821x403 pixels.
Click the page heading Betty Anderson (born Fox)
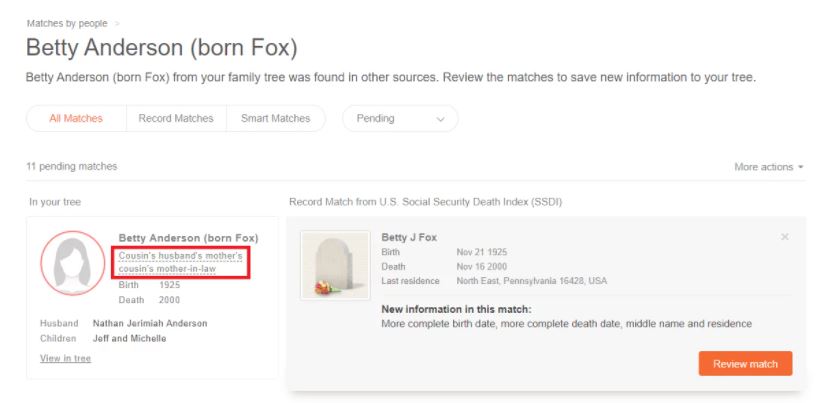[162, 48]
